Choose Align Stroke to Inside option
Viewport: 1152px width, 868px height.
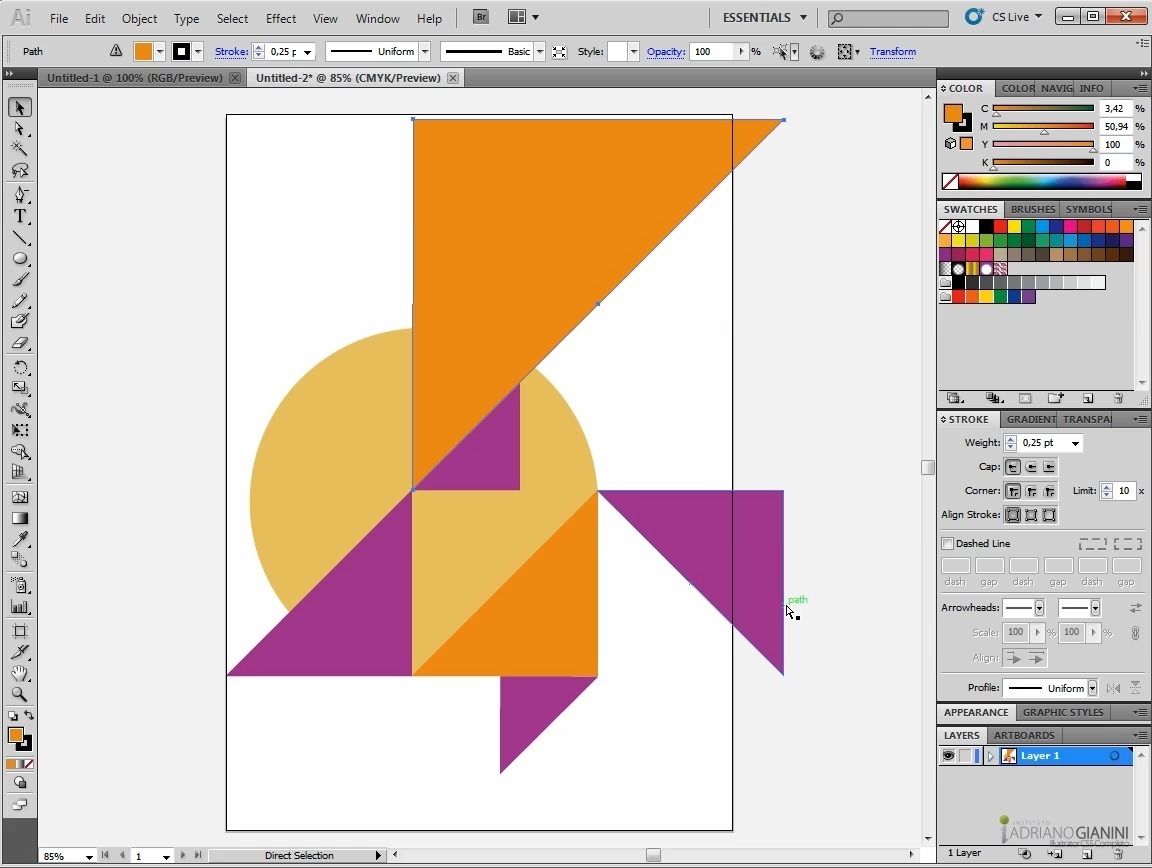click(1032, 515)
